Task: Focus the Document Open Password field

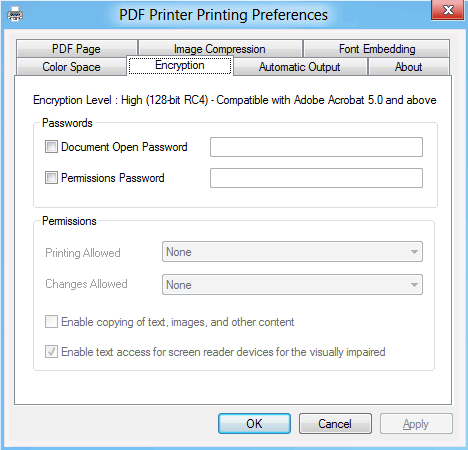Action: [x=316, y=147]
